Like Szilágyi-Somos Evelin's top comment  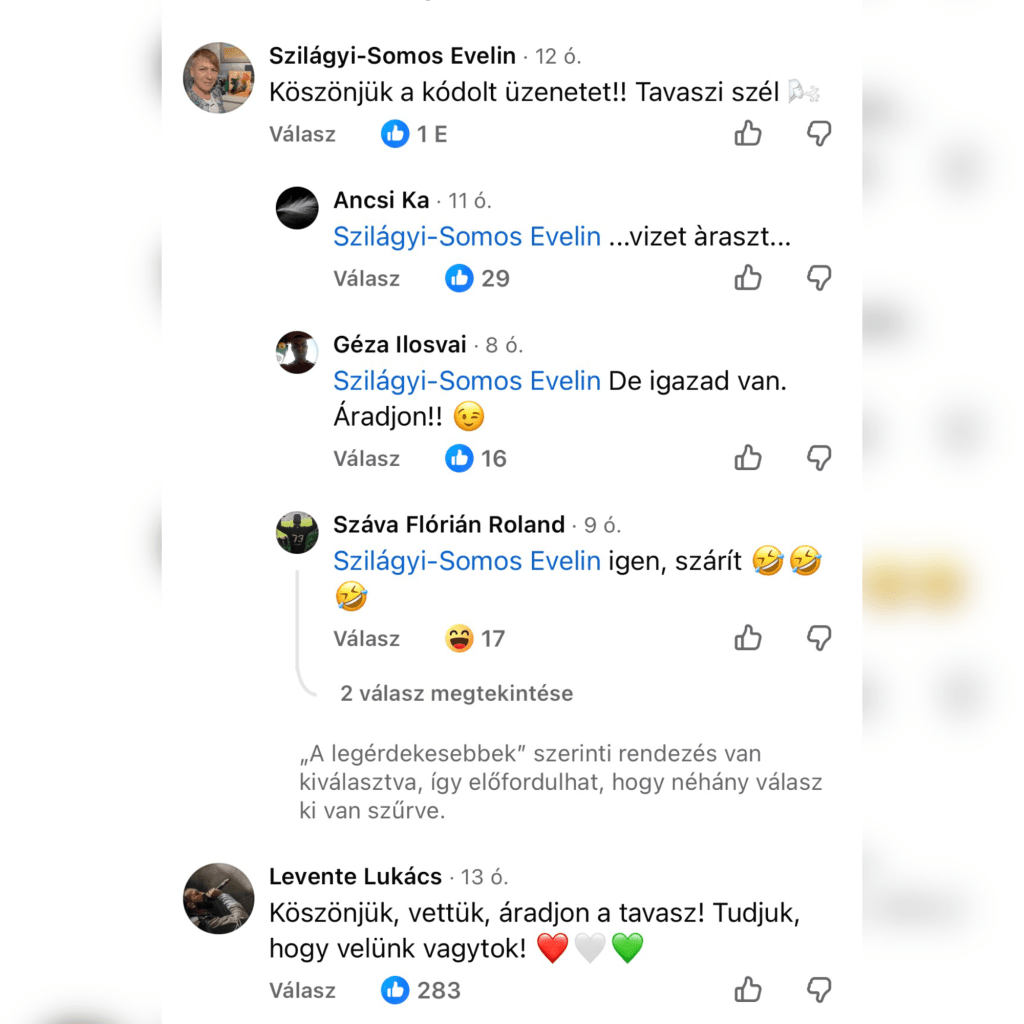tap(748, 133)
